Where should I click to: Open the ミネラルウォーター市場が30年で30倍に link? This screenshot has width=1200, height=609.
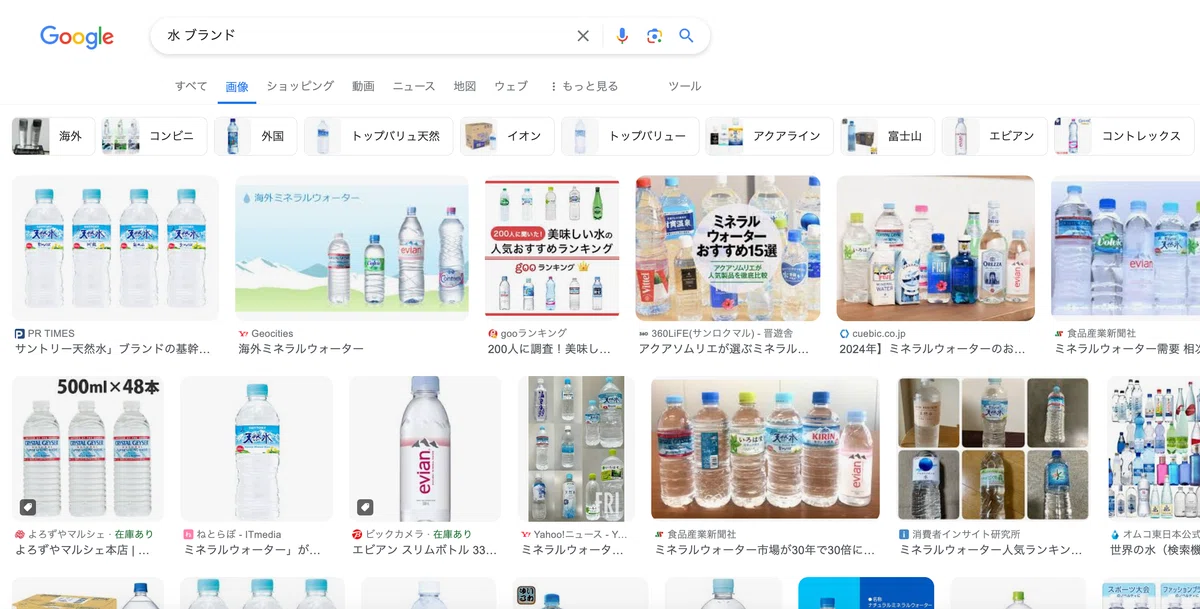point(765,550)
